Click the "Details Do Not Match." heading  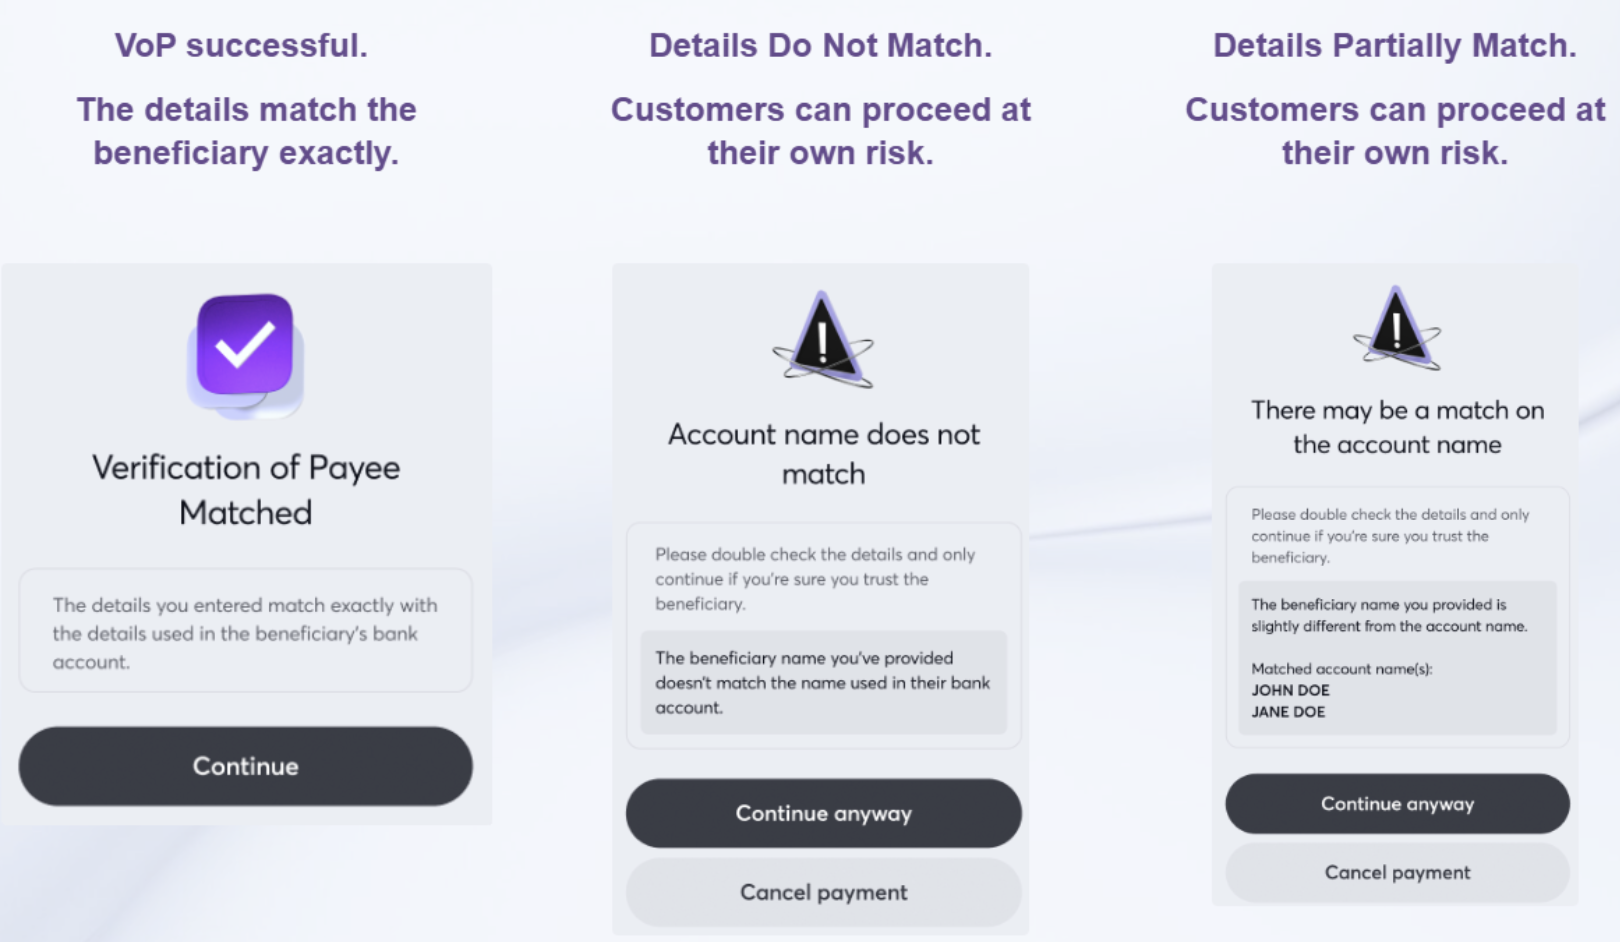click(x=820, y=45)
